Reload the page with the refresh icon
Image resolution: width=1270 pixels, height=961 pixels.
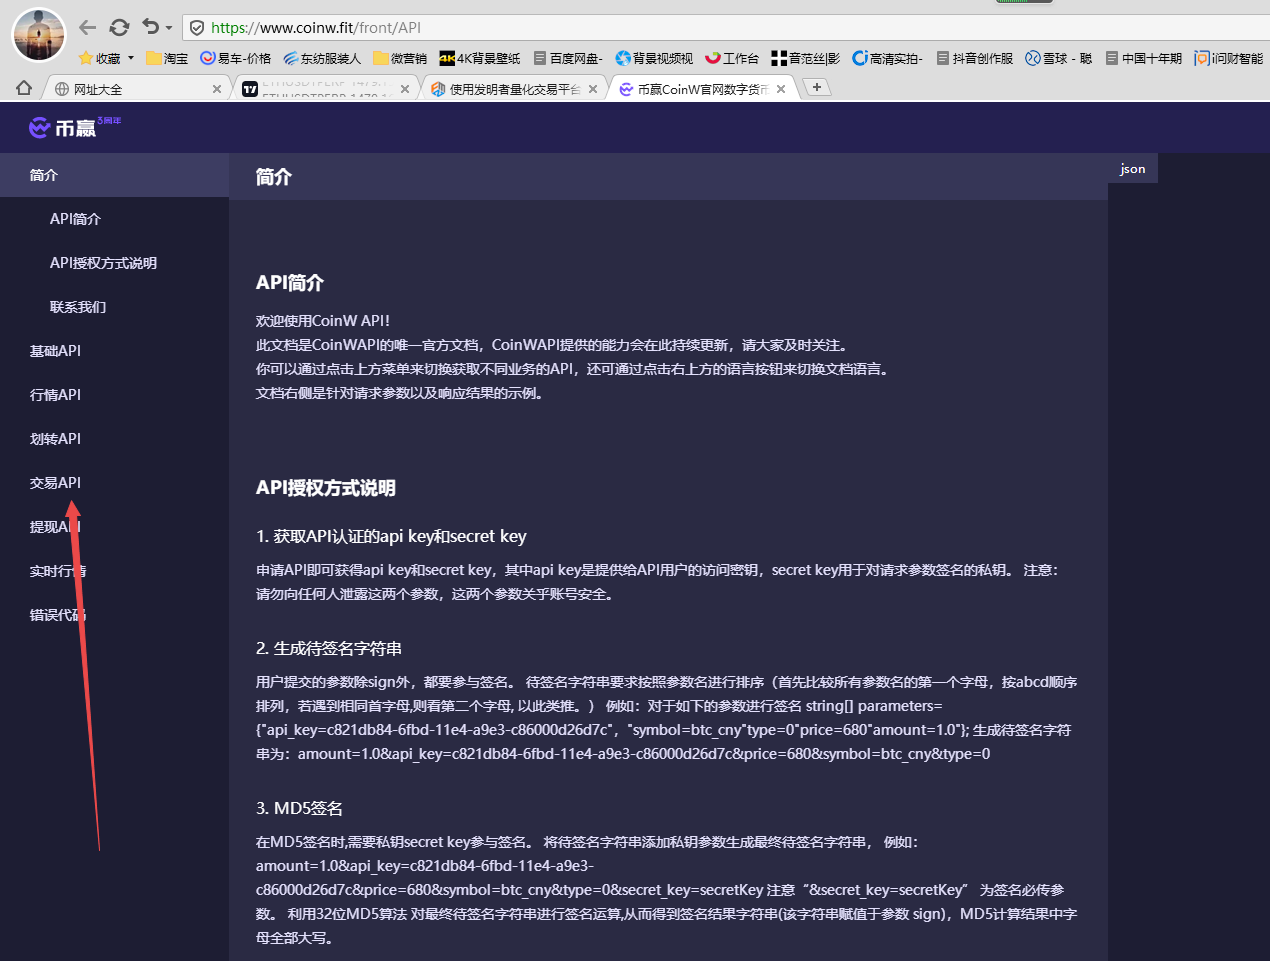tap(119, 28)
